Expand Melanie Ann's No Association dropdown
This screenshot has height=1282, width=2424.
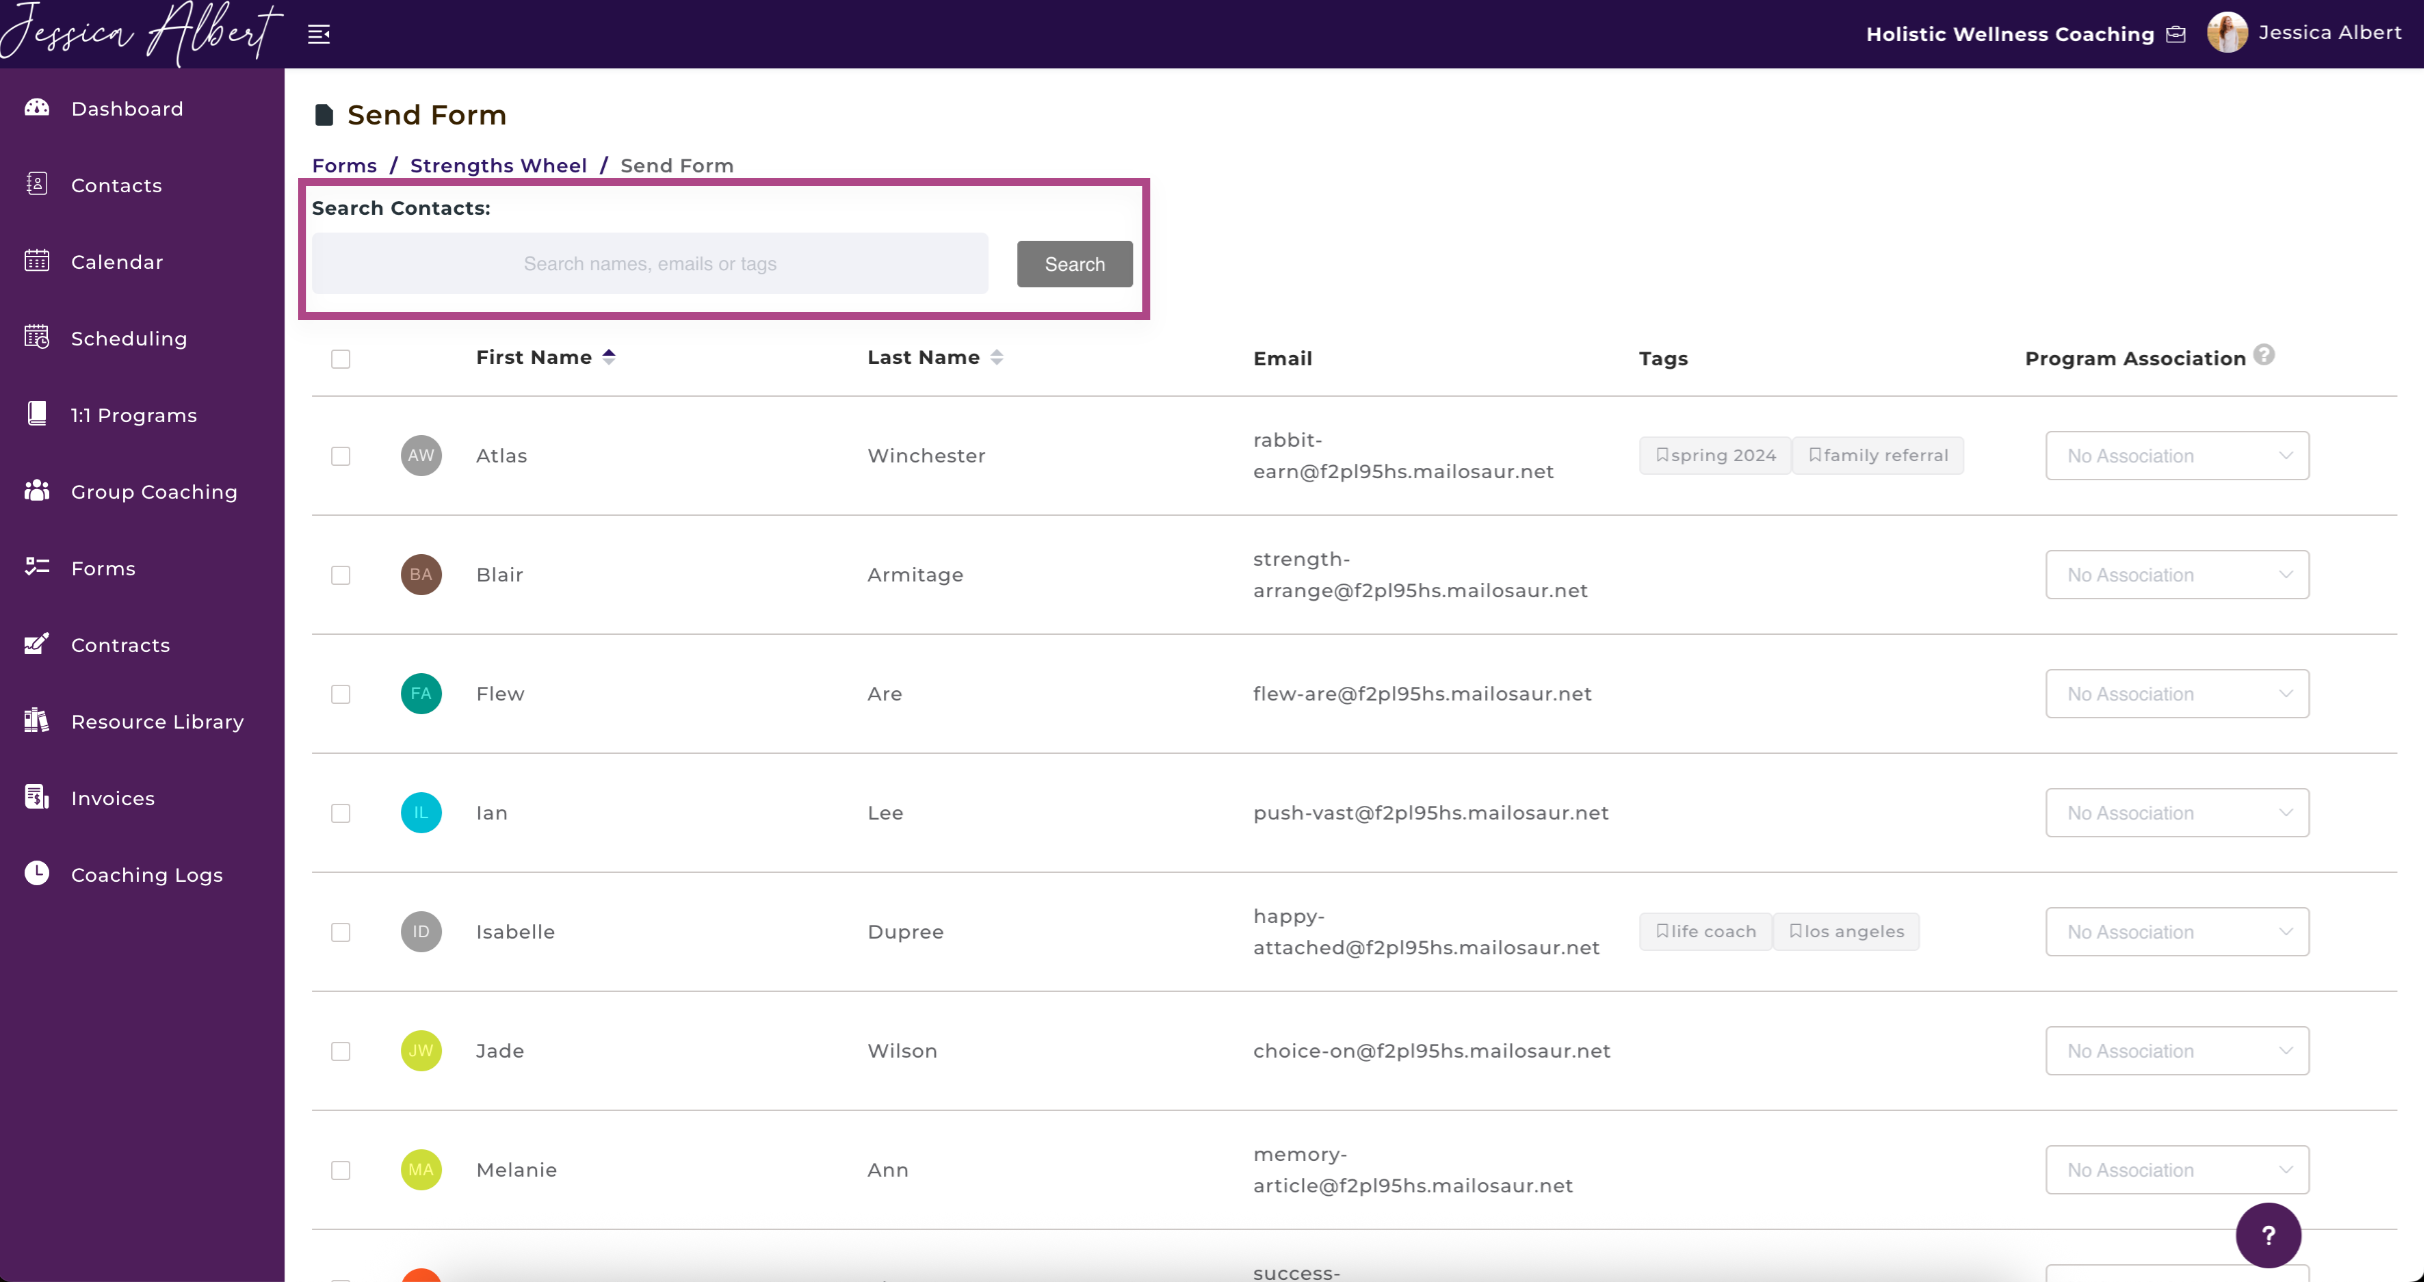click(2177, 1169)
